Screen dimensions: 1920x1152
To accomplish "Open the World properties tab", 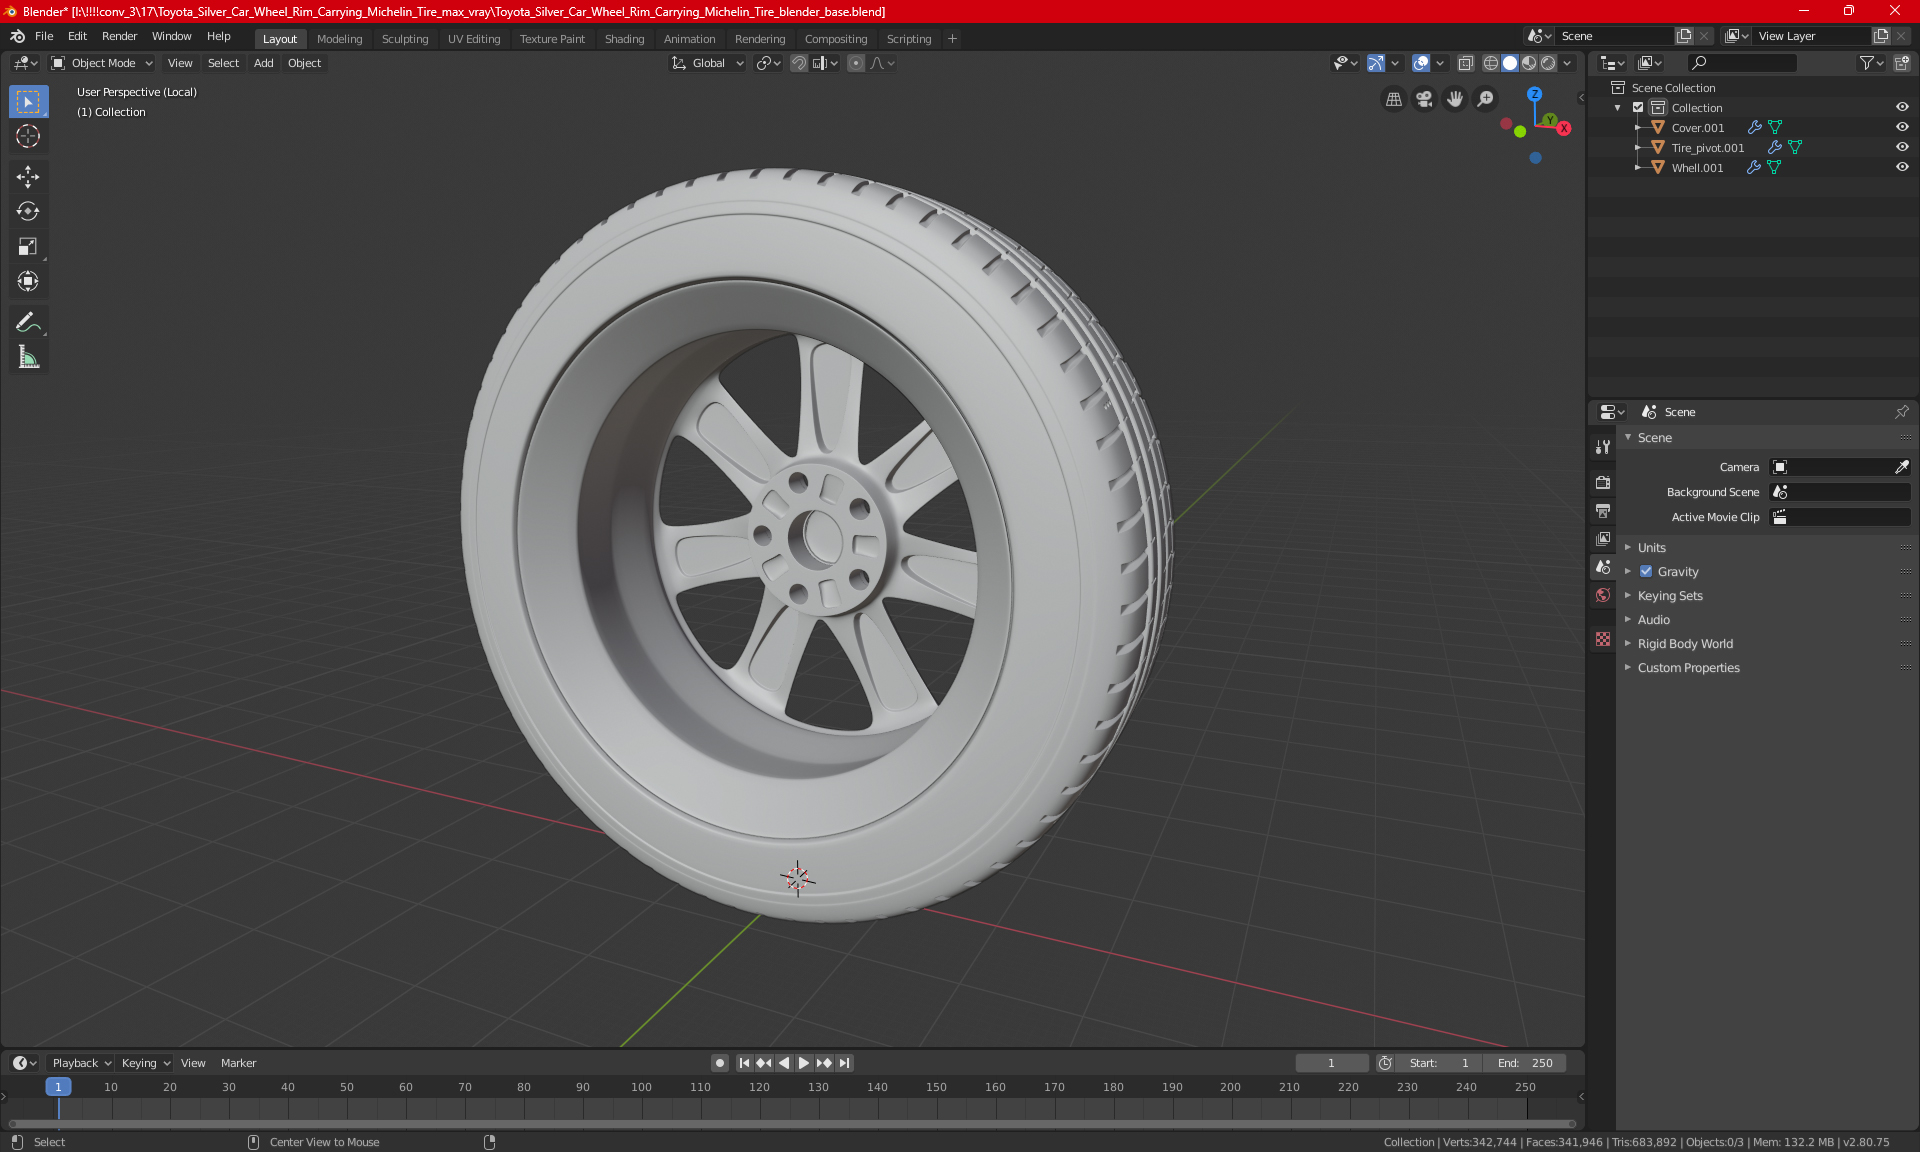I will [x=1603, y=595].
